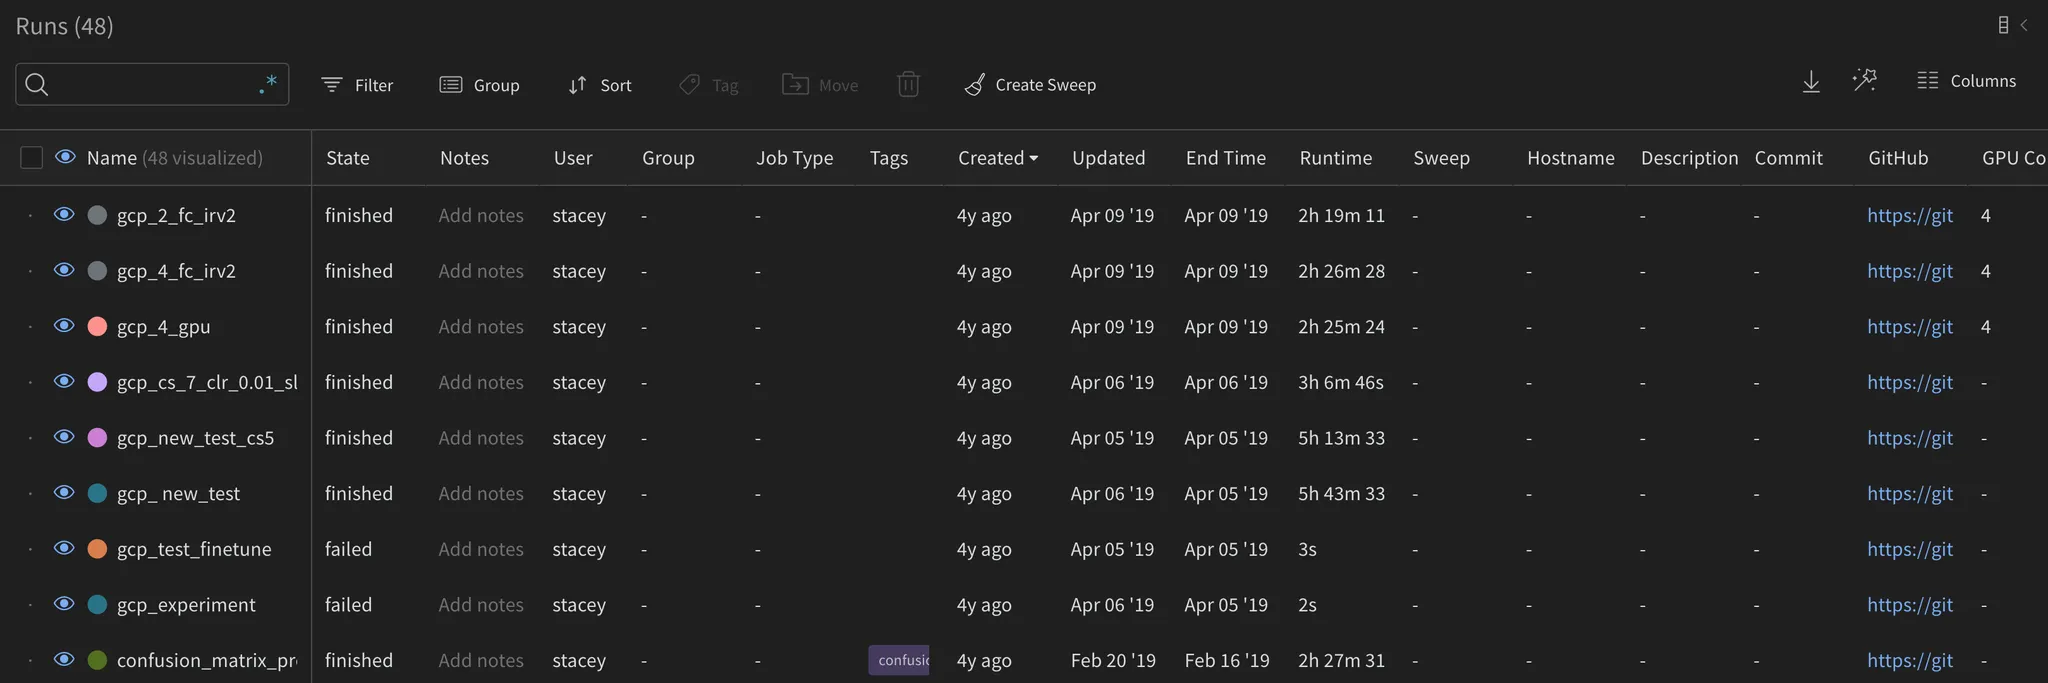
Task: Click the runs search input field
Action: pos(150,85)
